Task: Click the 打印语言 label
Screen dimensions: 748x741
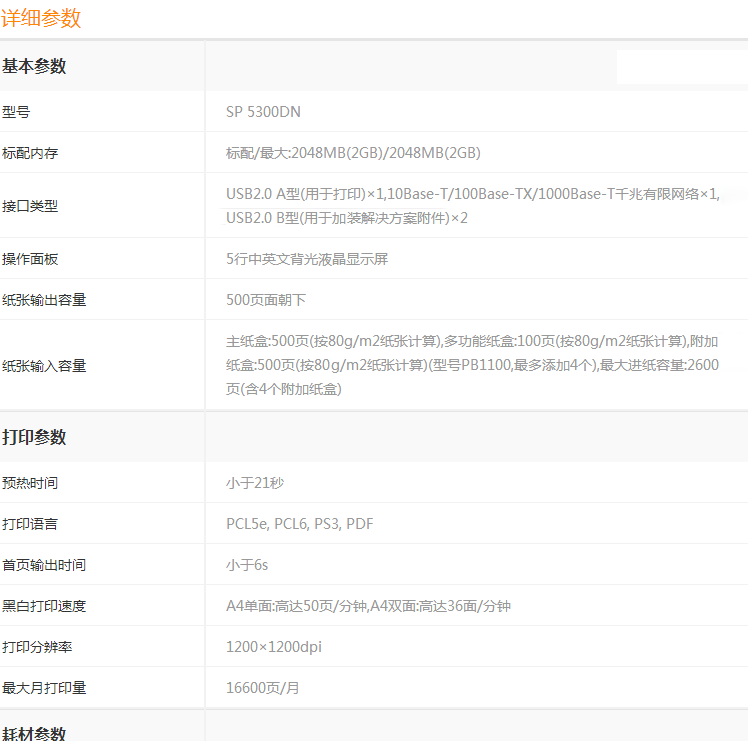Action: [30, 524]
